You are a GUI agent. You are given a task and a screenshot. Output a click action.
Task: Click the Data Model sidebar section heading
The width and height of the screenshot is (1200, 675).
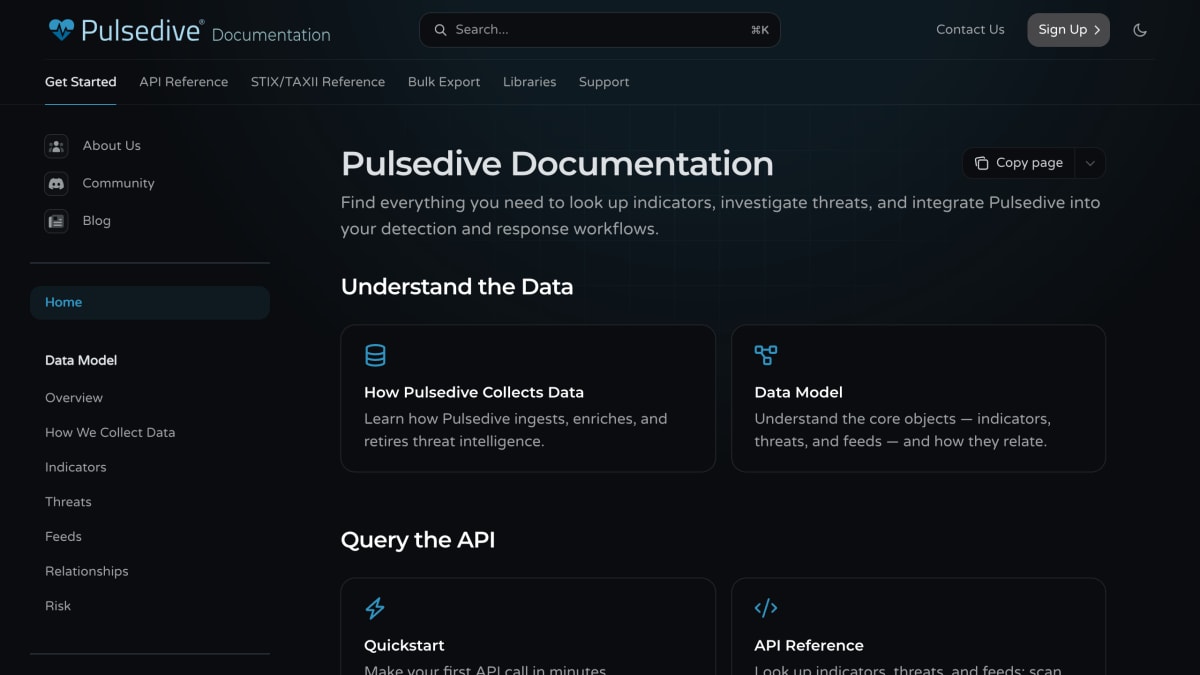(81, 361)
